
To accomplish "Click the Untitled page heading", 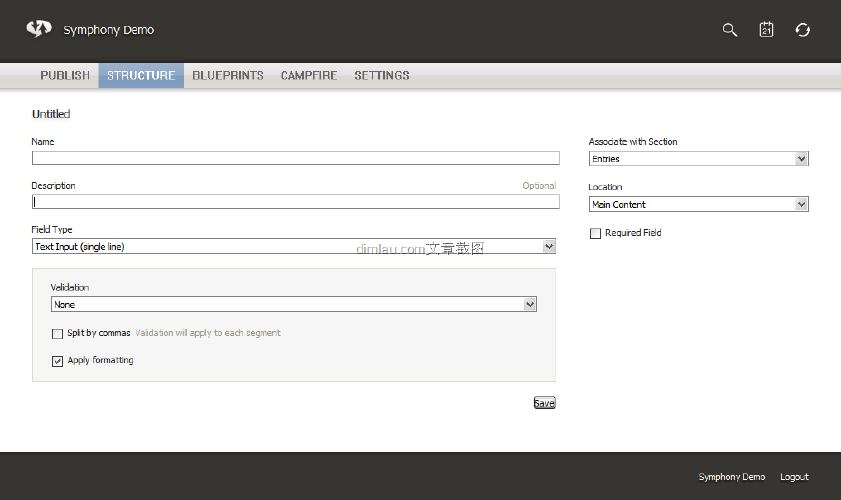I will tap(51, 114).
